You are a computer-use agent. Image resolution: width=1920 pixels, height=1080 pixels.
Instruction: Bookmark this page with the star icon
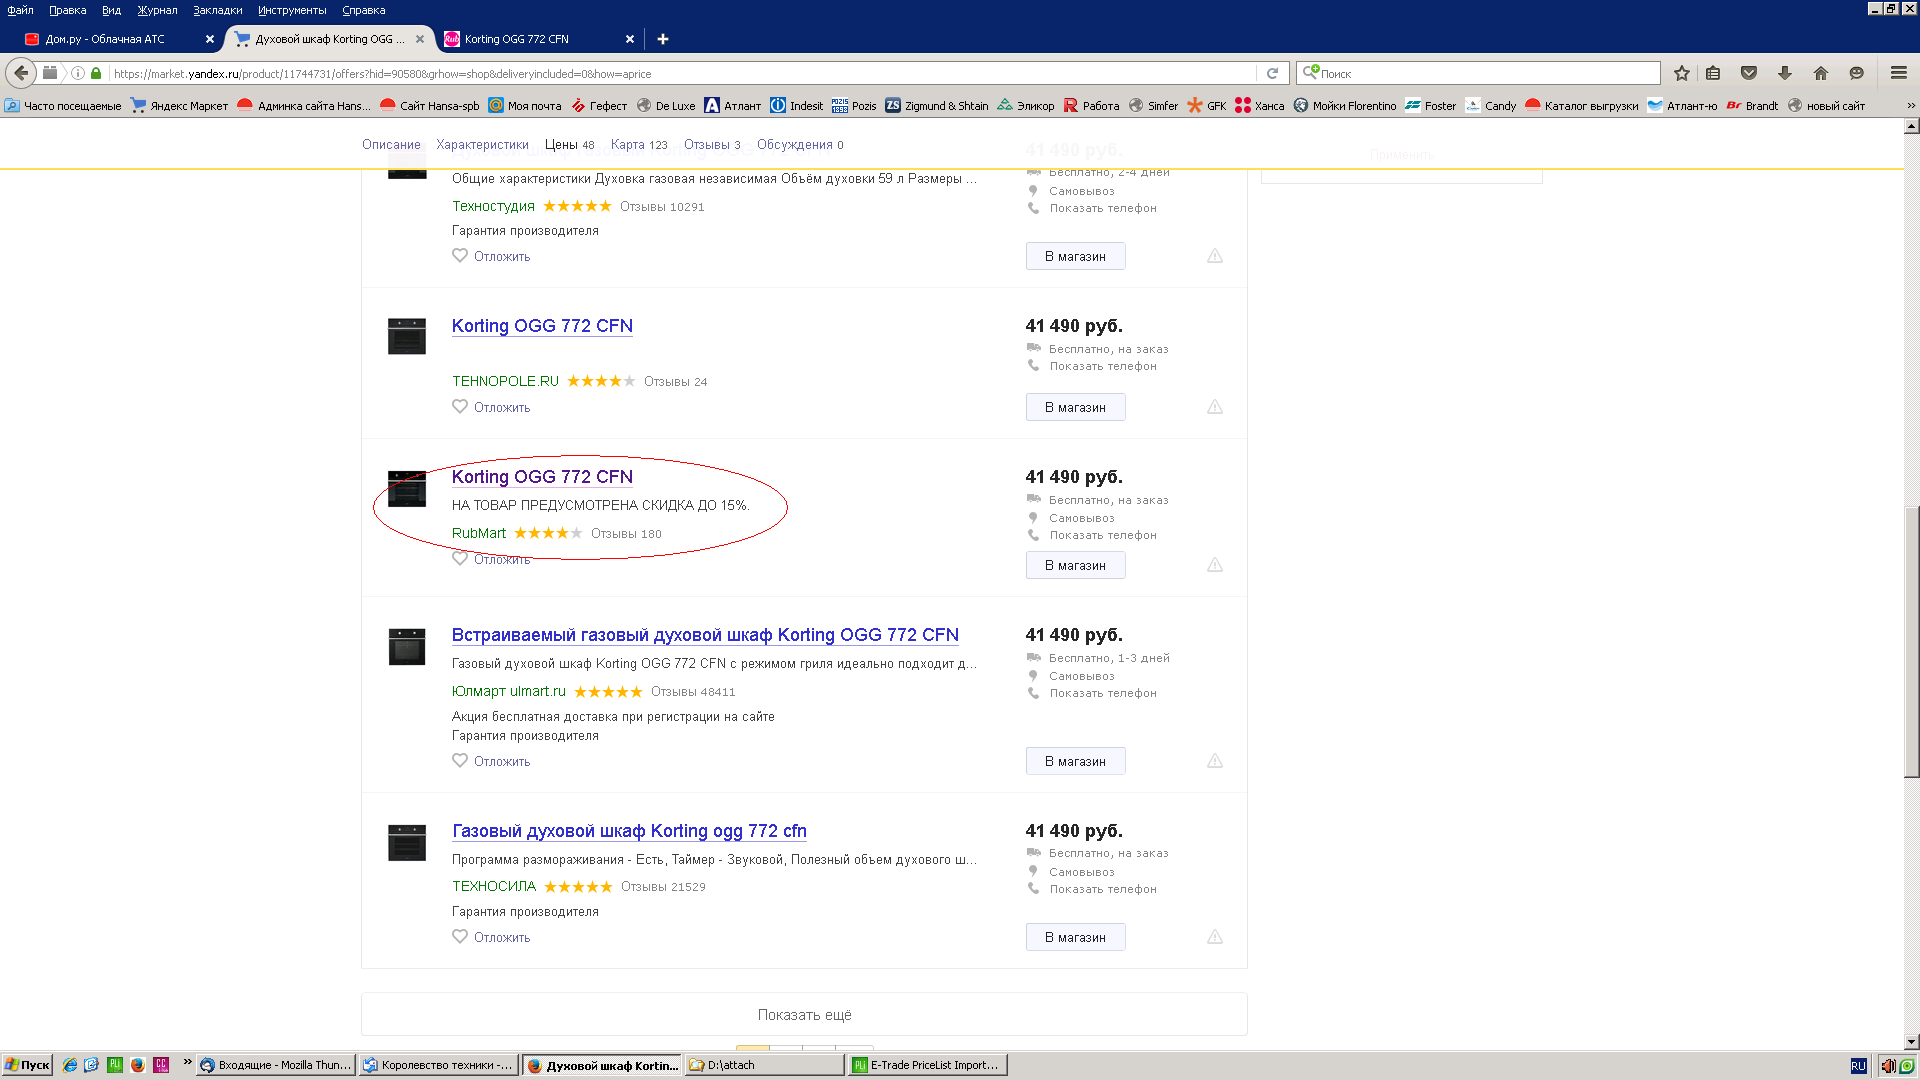[x=1682, y=73]
